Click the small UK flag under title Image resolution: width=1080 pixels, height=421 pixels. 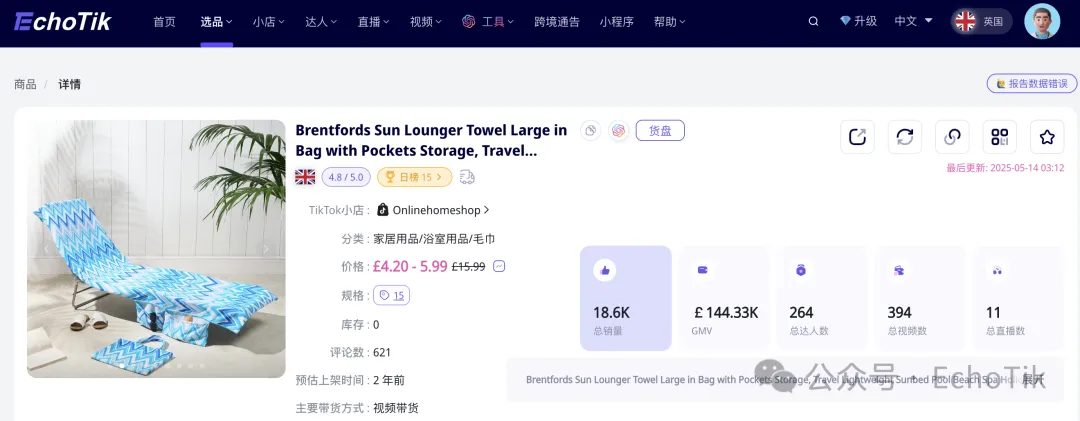click(x=305, y=177)
